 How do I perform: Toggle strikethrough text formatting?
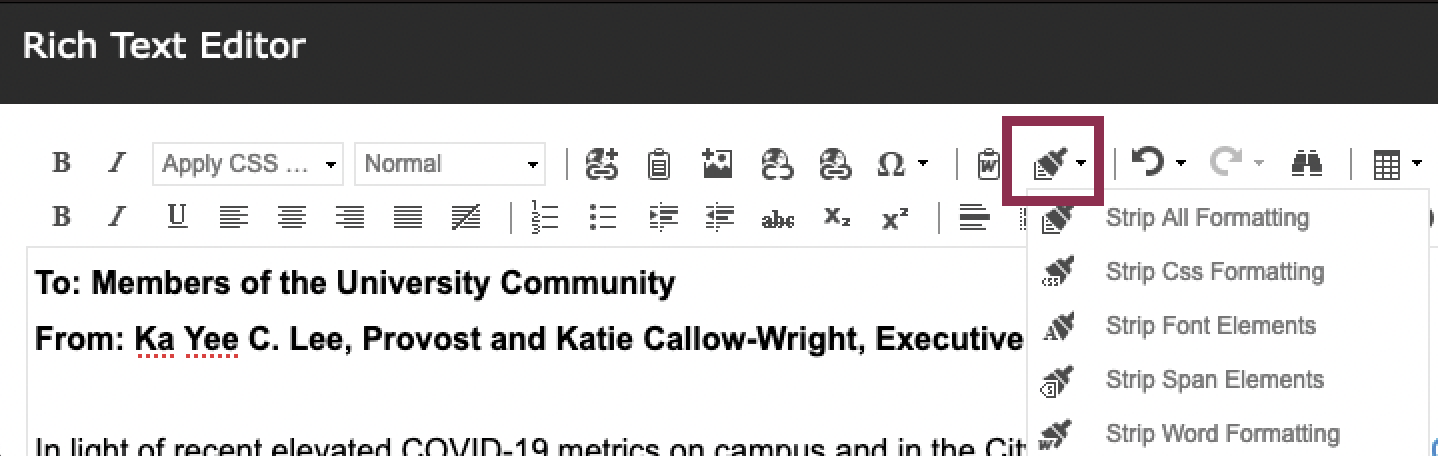tap(777, 218)
